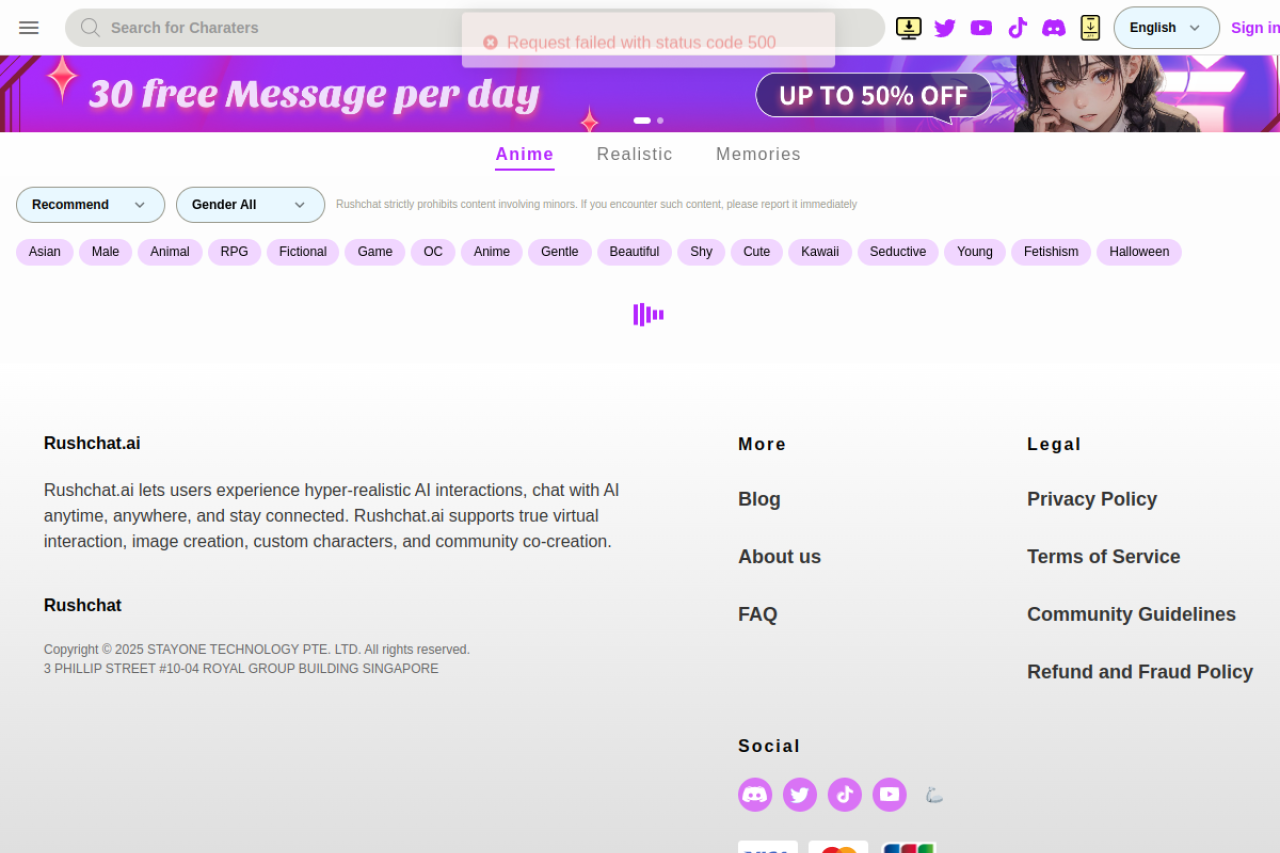Select the Halloween tag

pyautogui.click(x=1139, y=252)
